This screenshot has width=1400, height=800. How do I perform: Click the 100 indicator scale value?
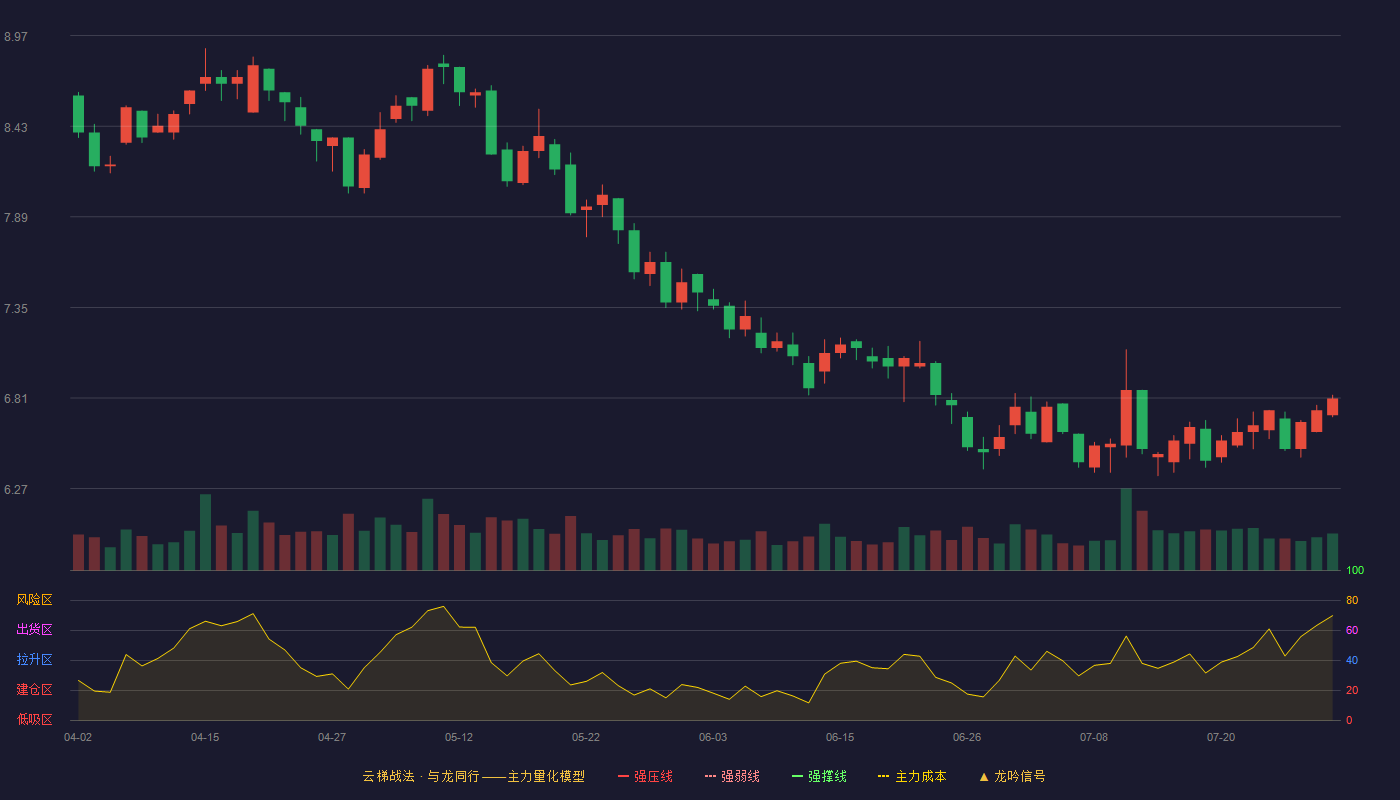tap(1355, 570)
